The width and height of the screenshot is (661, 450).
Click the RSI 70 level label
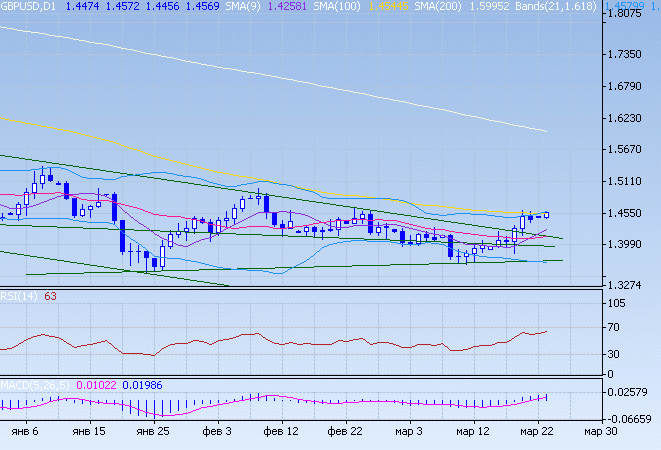[617, 328]
